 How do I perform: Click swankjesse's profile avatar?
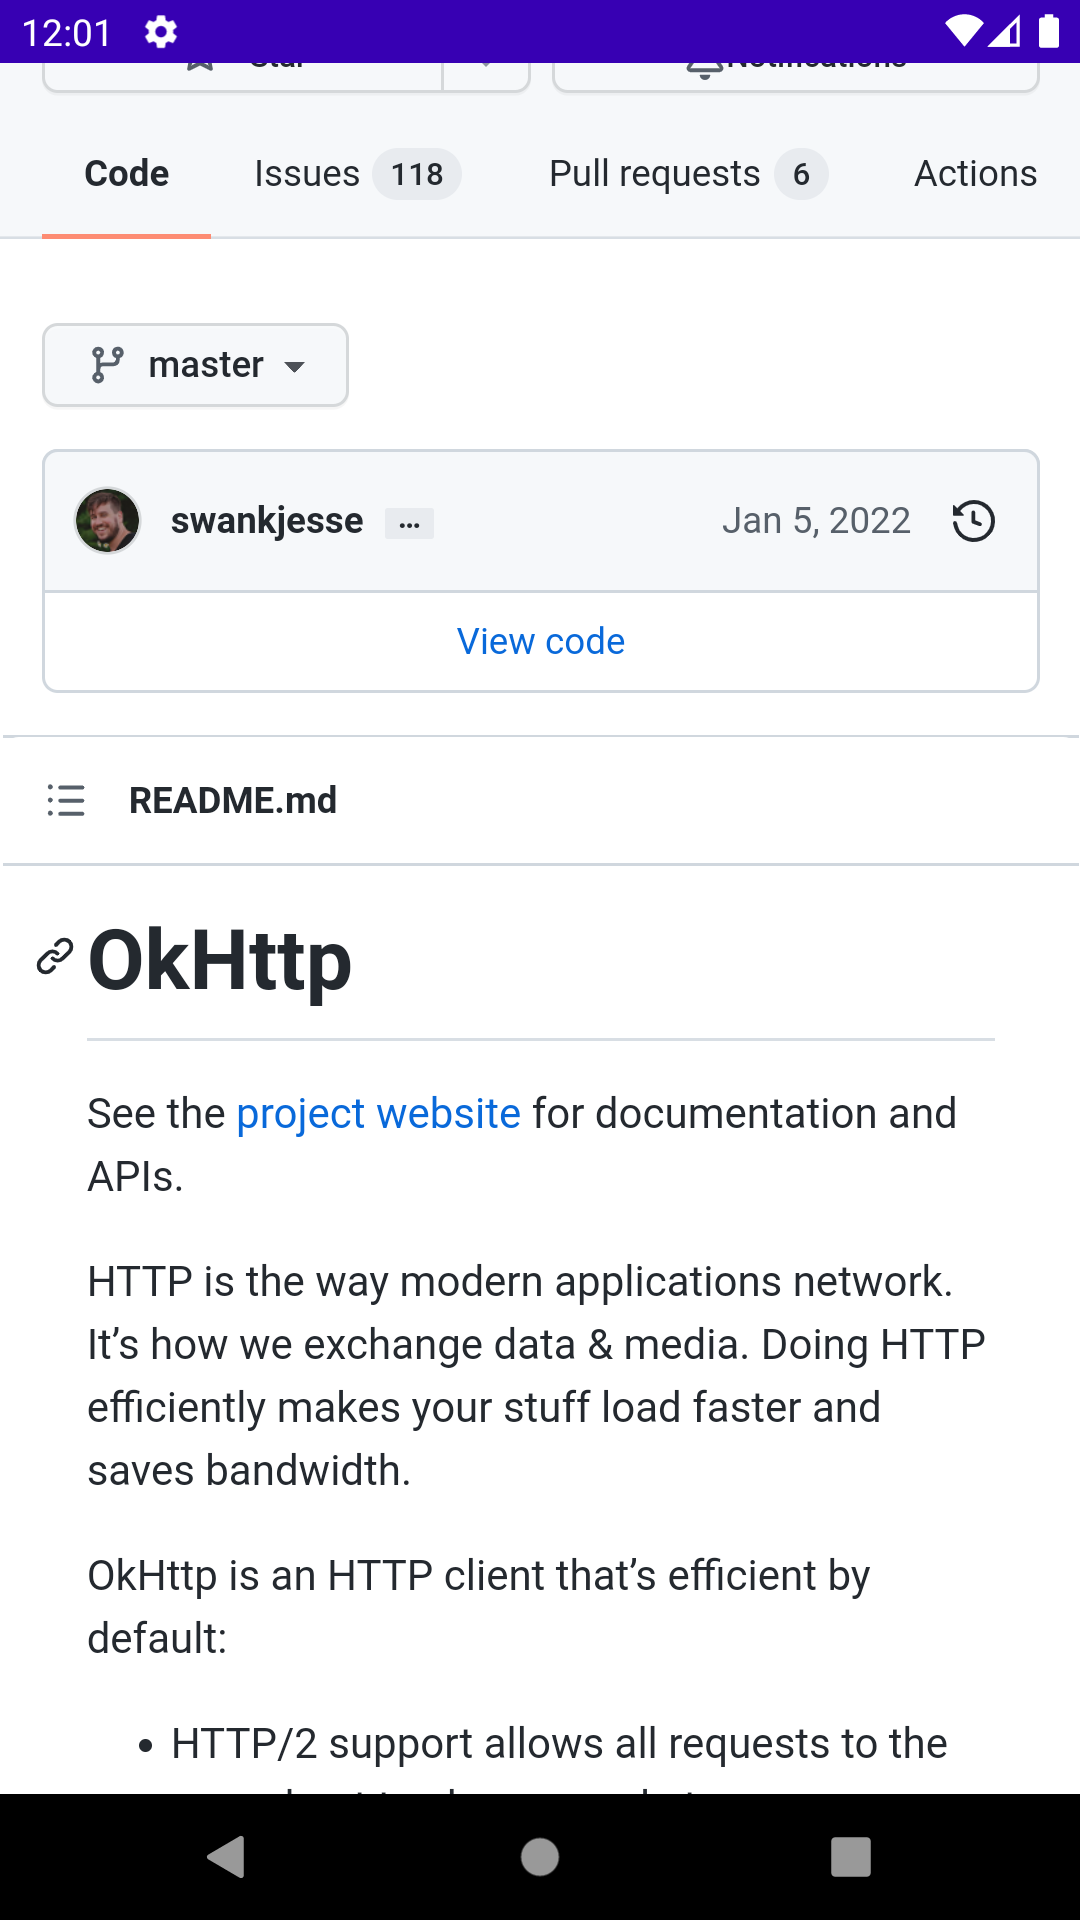[107, 520]
